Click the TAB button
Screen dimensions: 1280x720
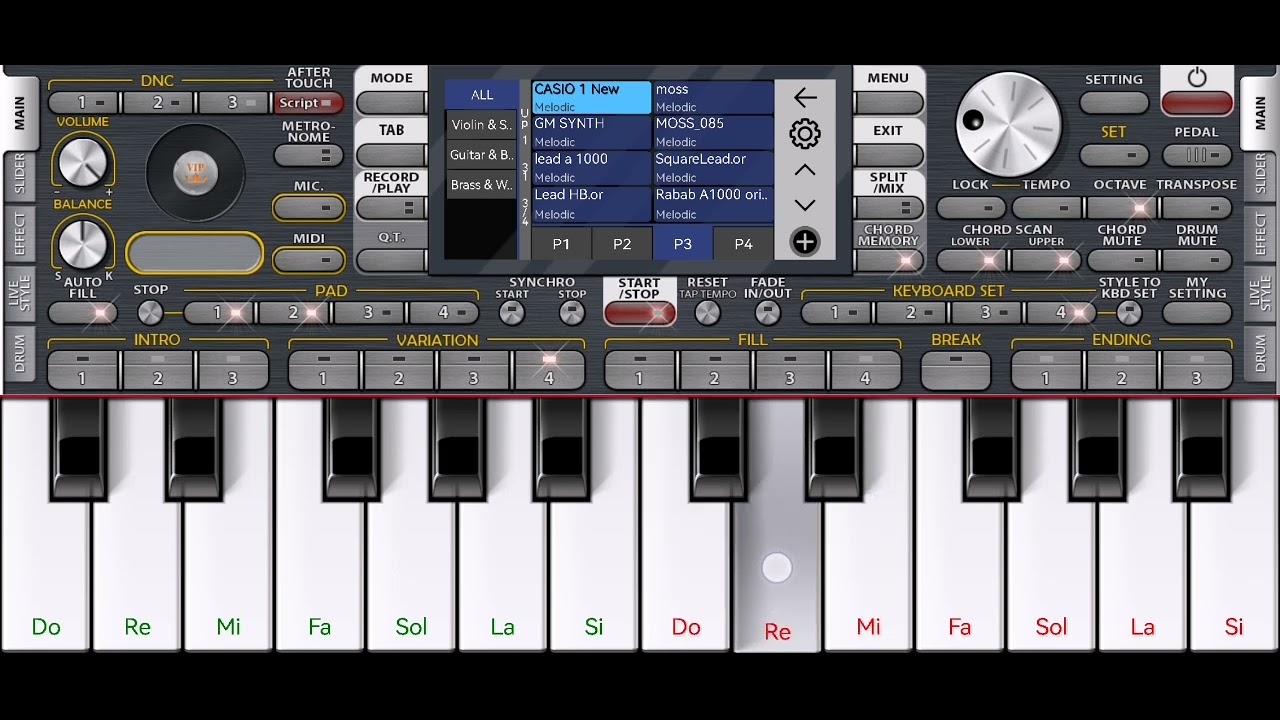pyautogui.click(x=391, y=155)
